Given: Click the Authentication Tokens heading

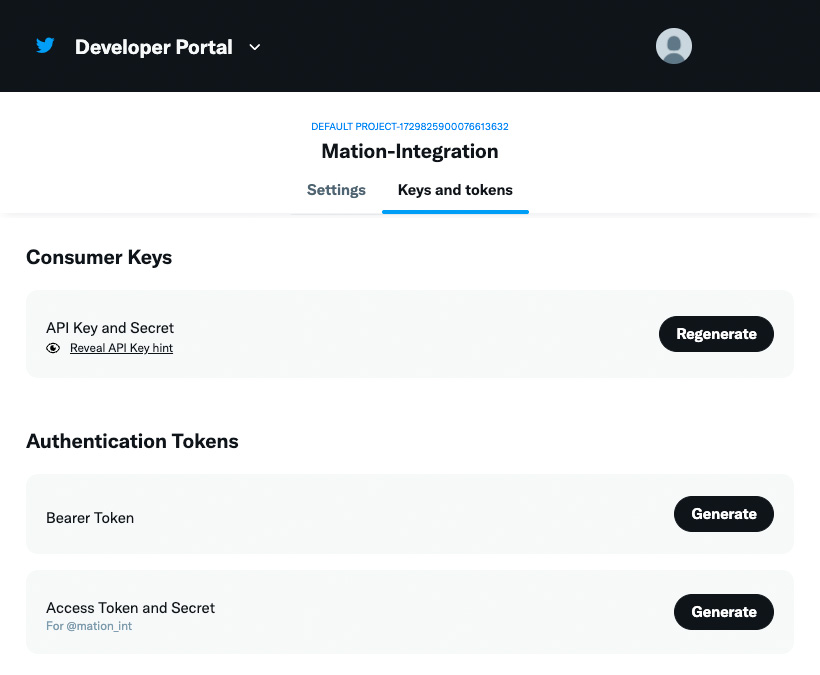Looking at the screenshot, I should tap(132, 441).
